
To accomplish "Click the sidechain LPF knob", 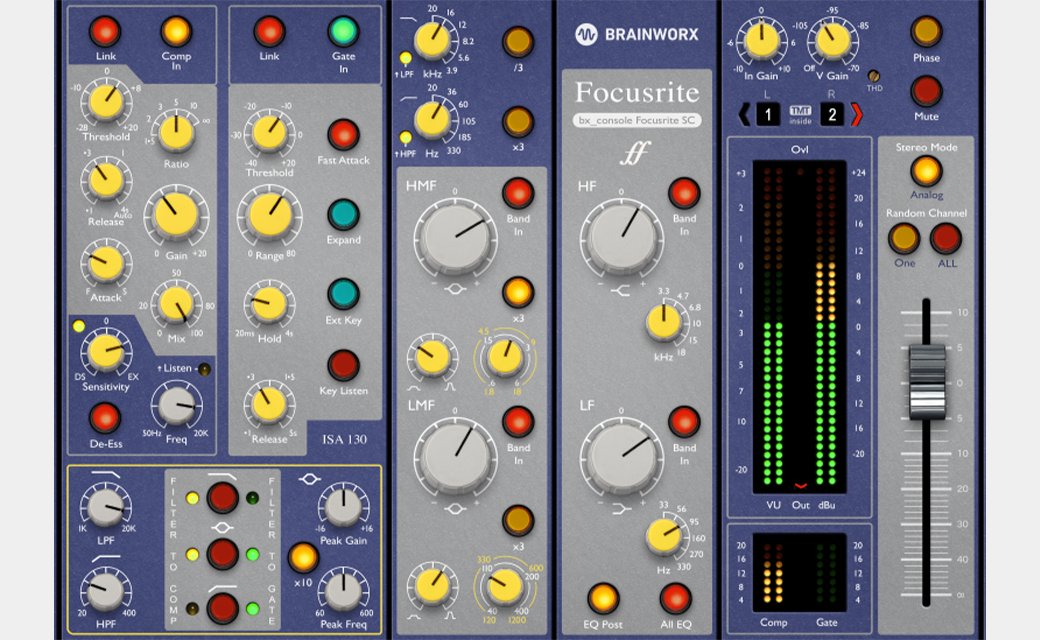I will coord(105,507).
